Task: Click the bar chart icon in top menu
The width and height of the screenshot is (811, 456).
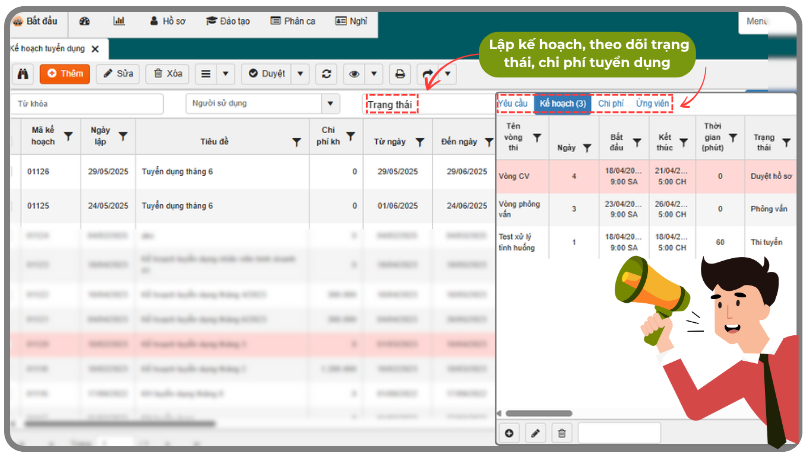Action: tap(119, 21)
